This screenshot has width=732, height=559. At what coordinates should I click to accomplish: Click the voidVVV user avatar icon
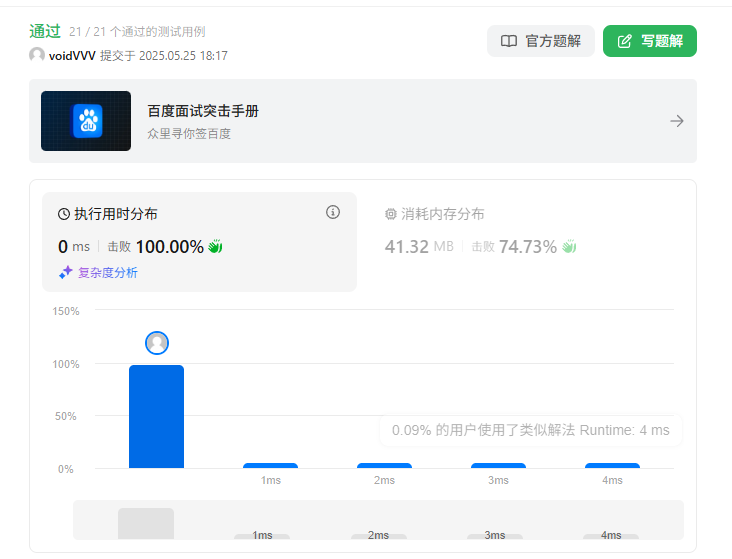click(37, 55)
